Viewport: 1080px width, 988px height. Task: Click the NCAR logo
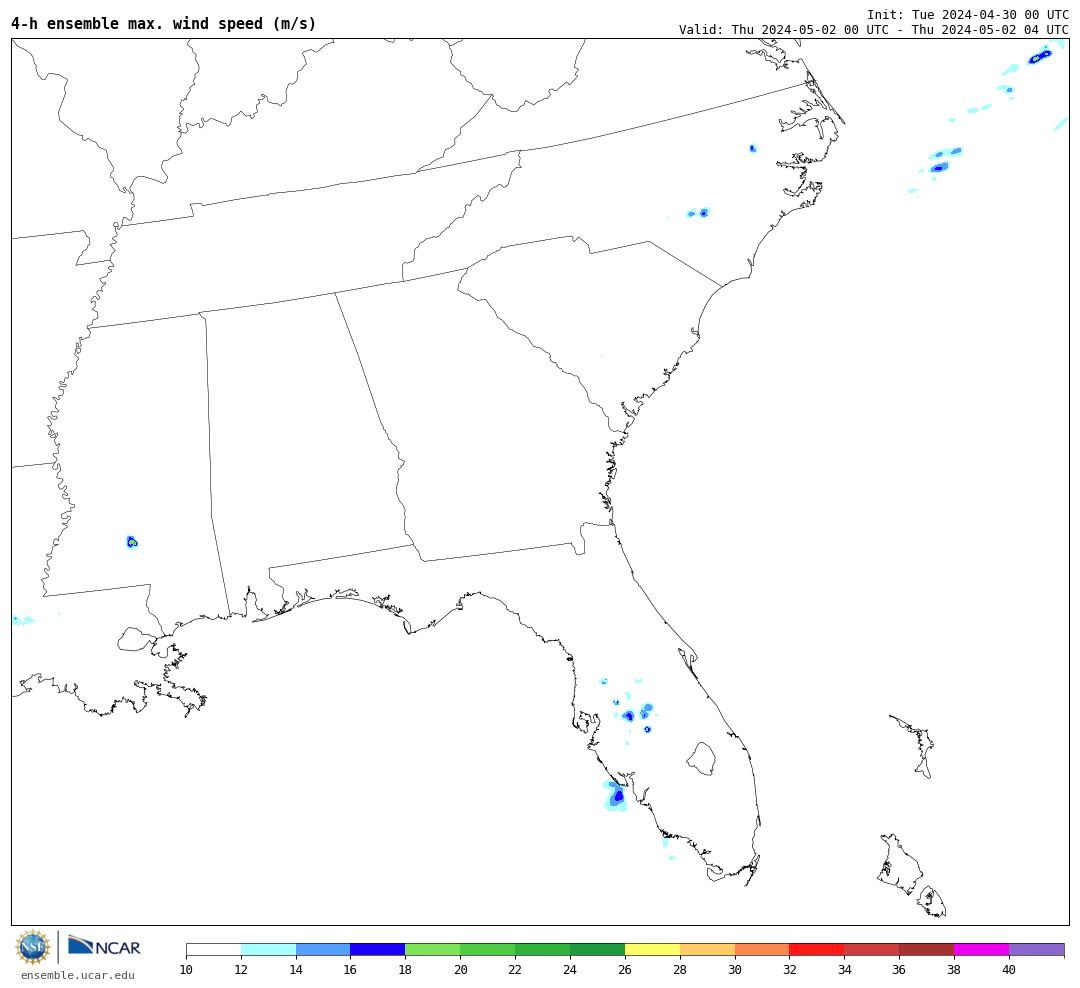(104, 947)
